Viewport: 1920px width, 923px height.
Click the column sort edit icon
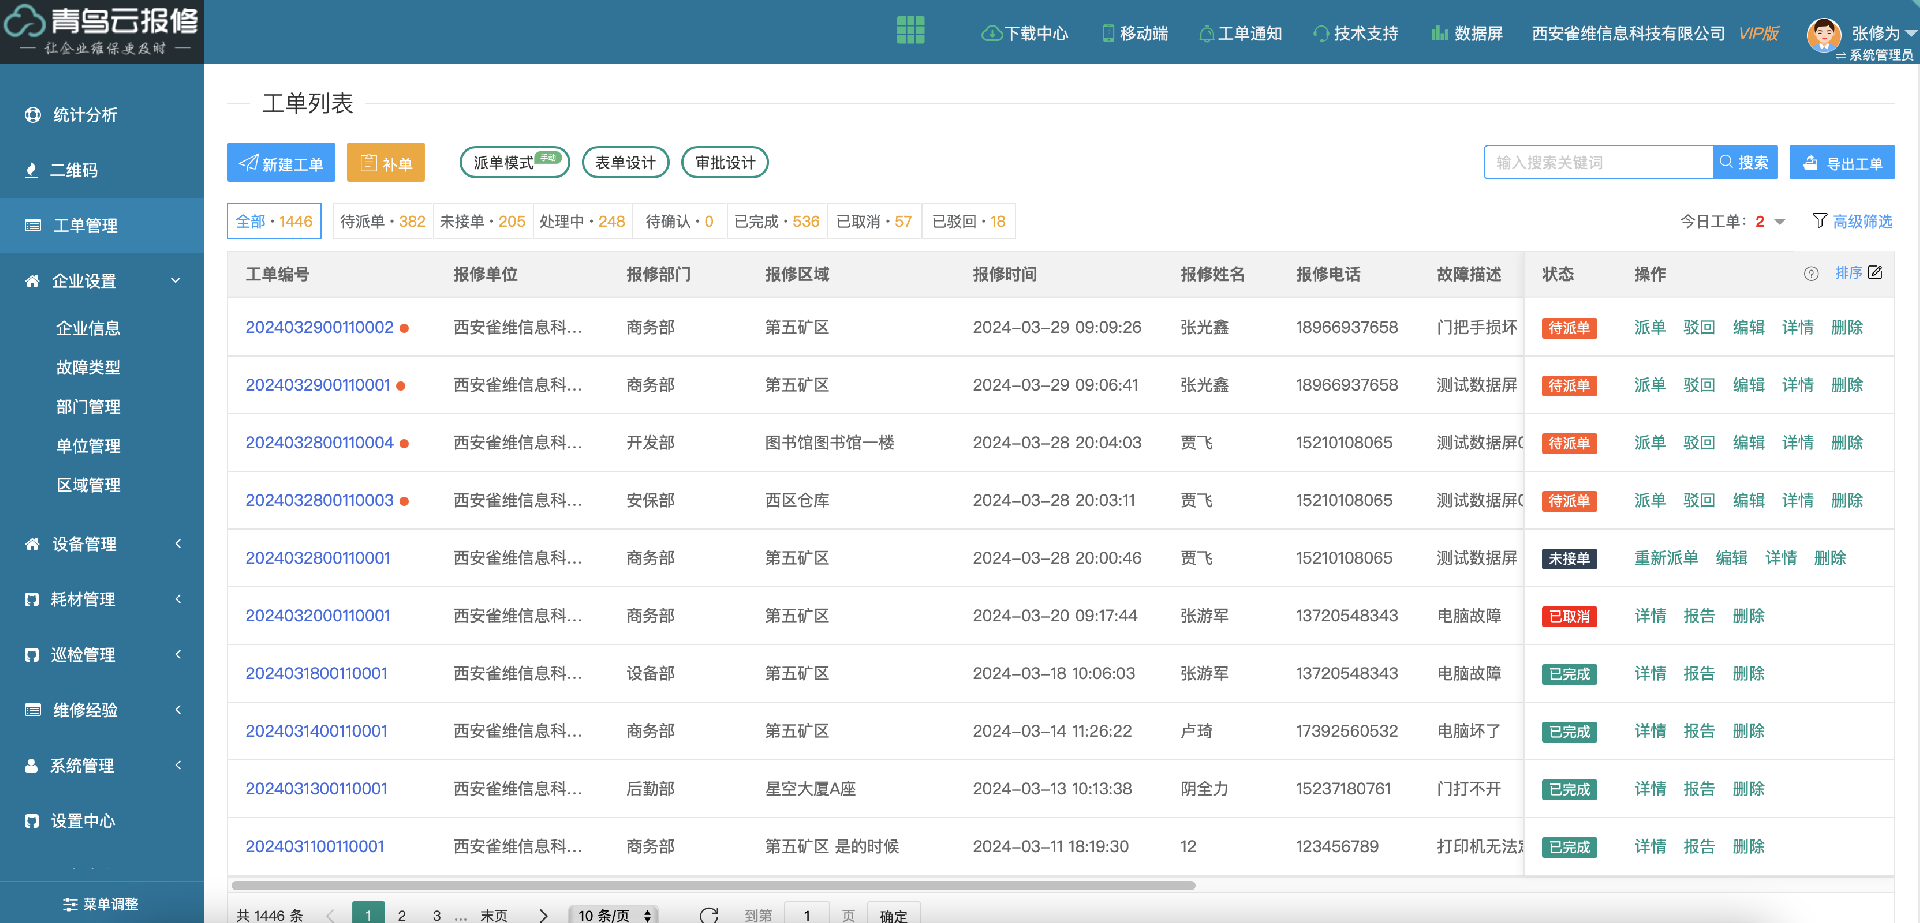(x=1875, y=273)
